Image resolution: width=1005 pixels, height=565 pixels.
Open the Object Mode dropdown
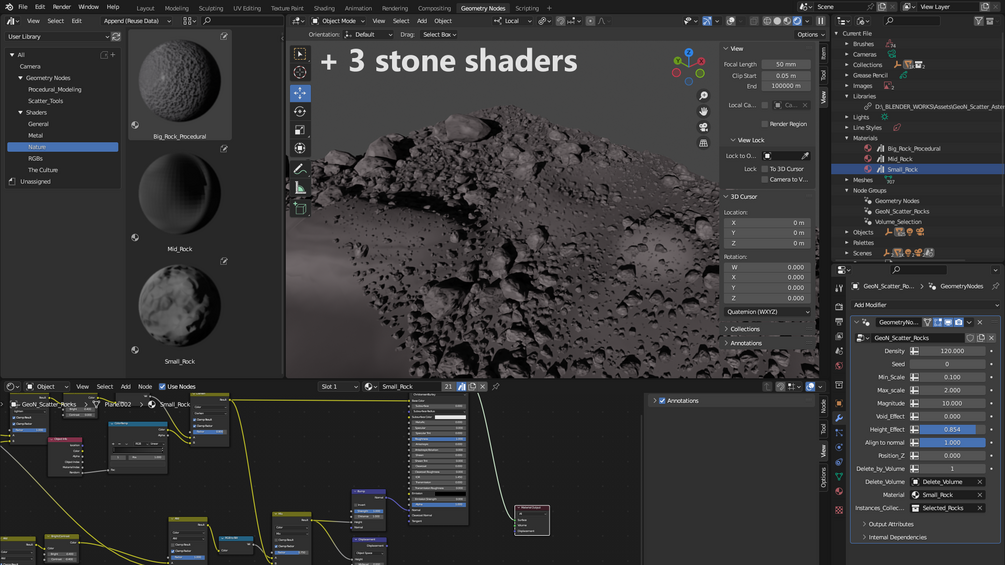[x=338, y=20]
